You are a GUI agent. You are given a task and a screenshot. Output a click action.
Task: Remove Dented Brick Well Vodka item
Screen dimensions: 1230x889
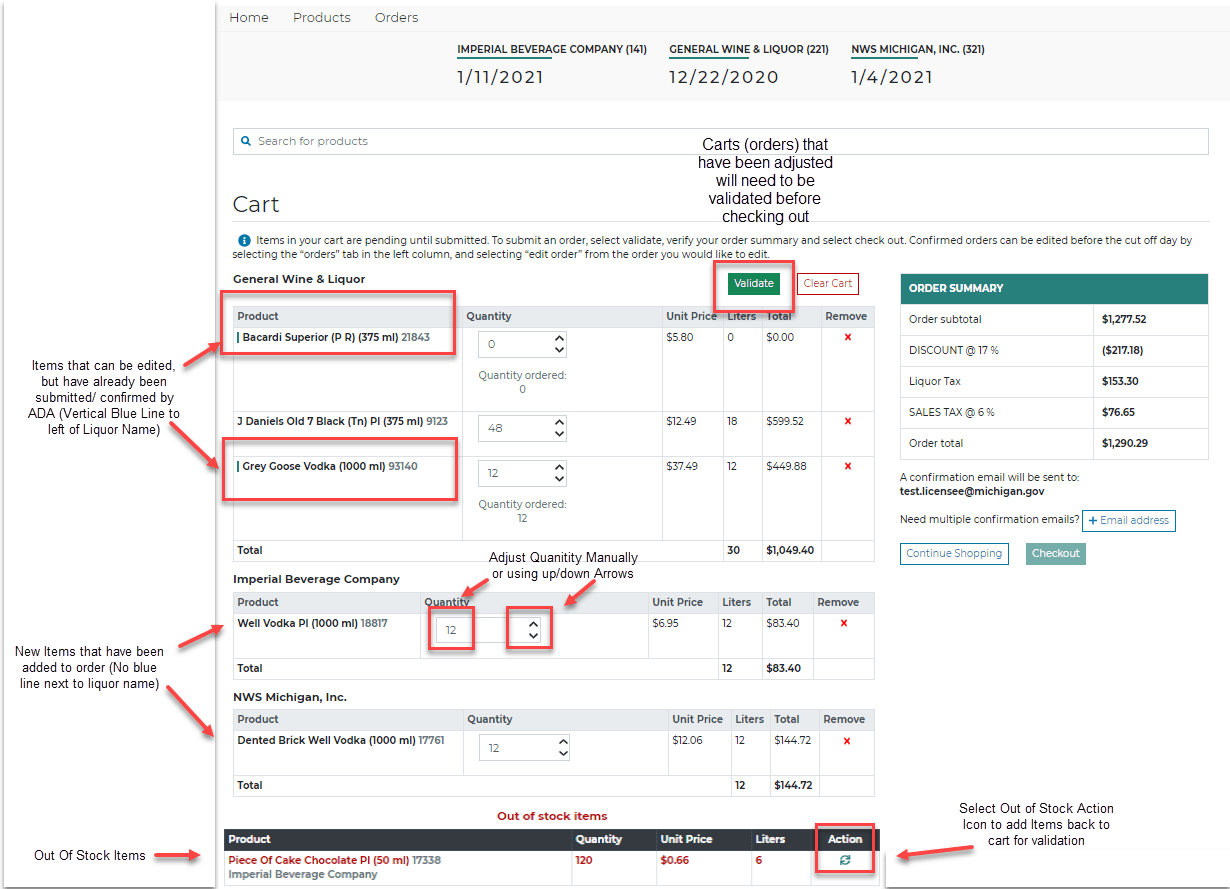click(847, 741)
